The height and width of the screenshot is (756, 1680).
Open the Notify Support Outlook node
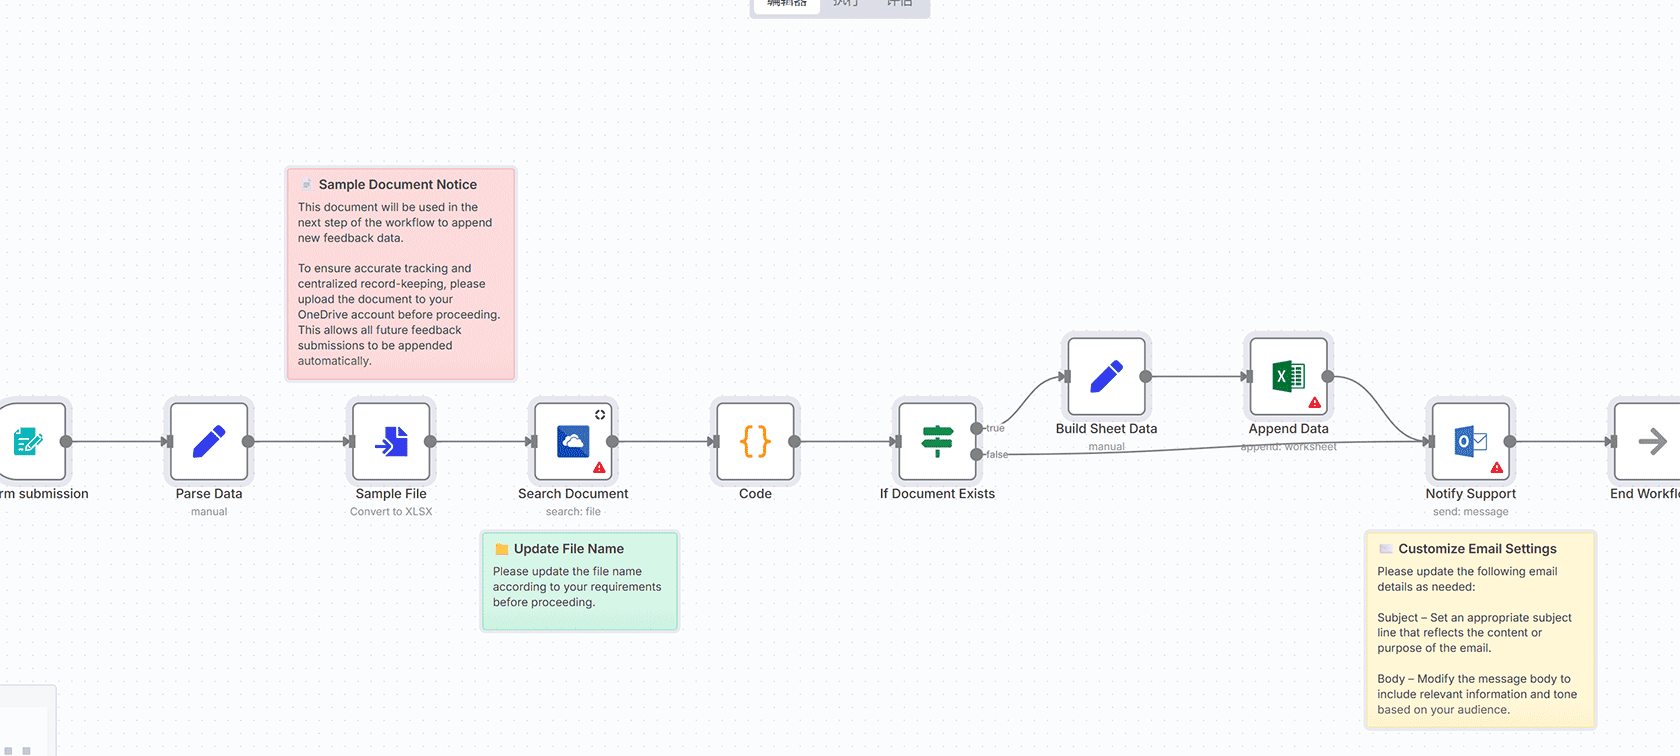point(1470,441)
